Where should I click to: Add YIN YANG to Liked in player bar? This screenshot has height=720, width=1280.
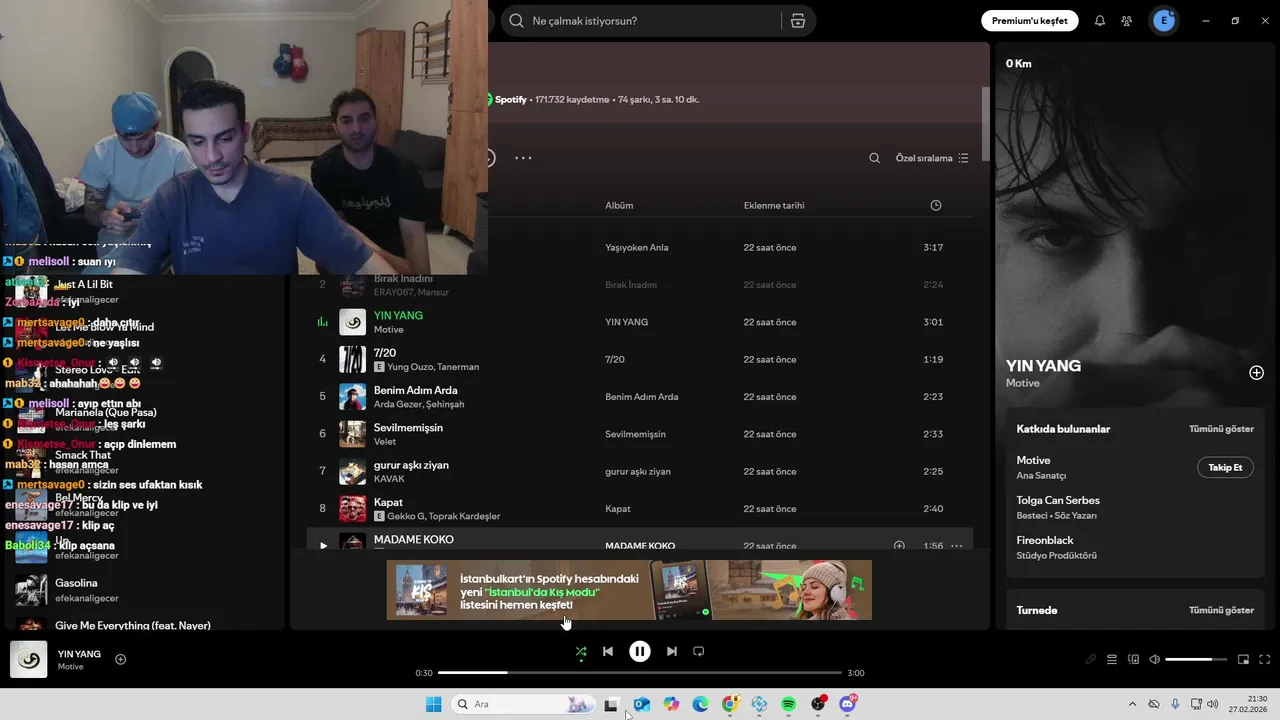(121, 659)
